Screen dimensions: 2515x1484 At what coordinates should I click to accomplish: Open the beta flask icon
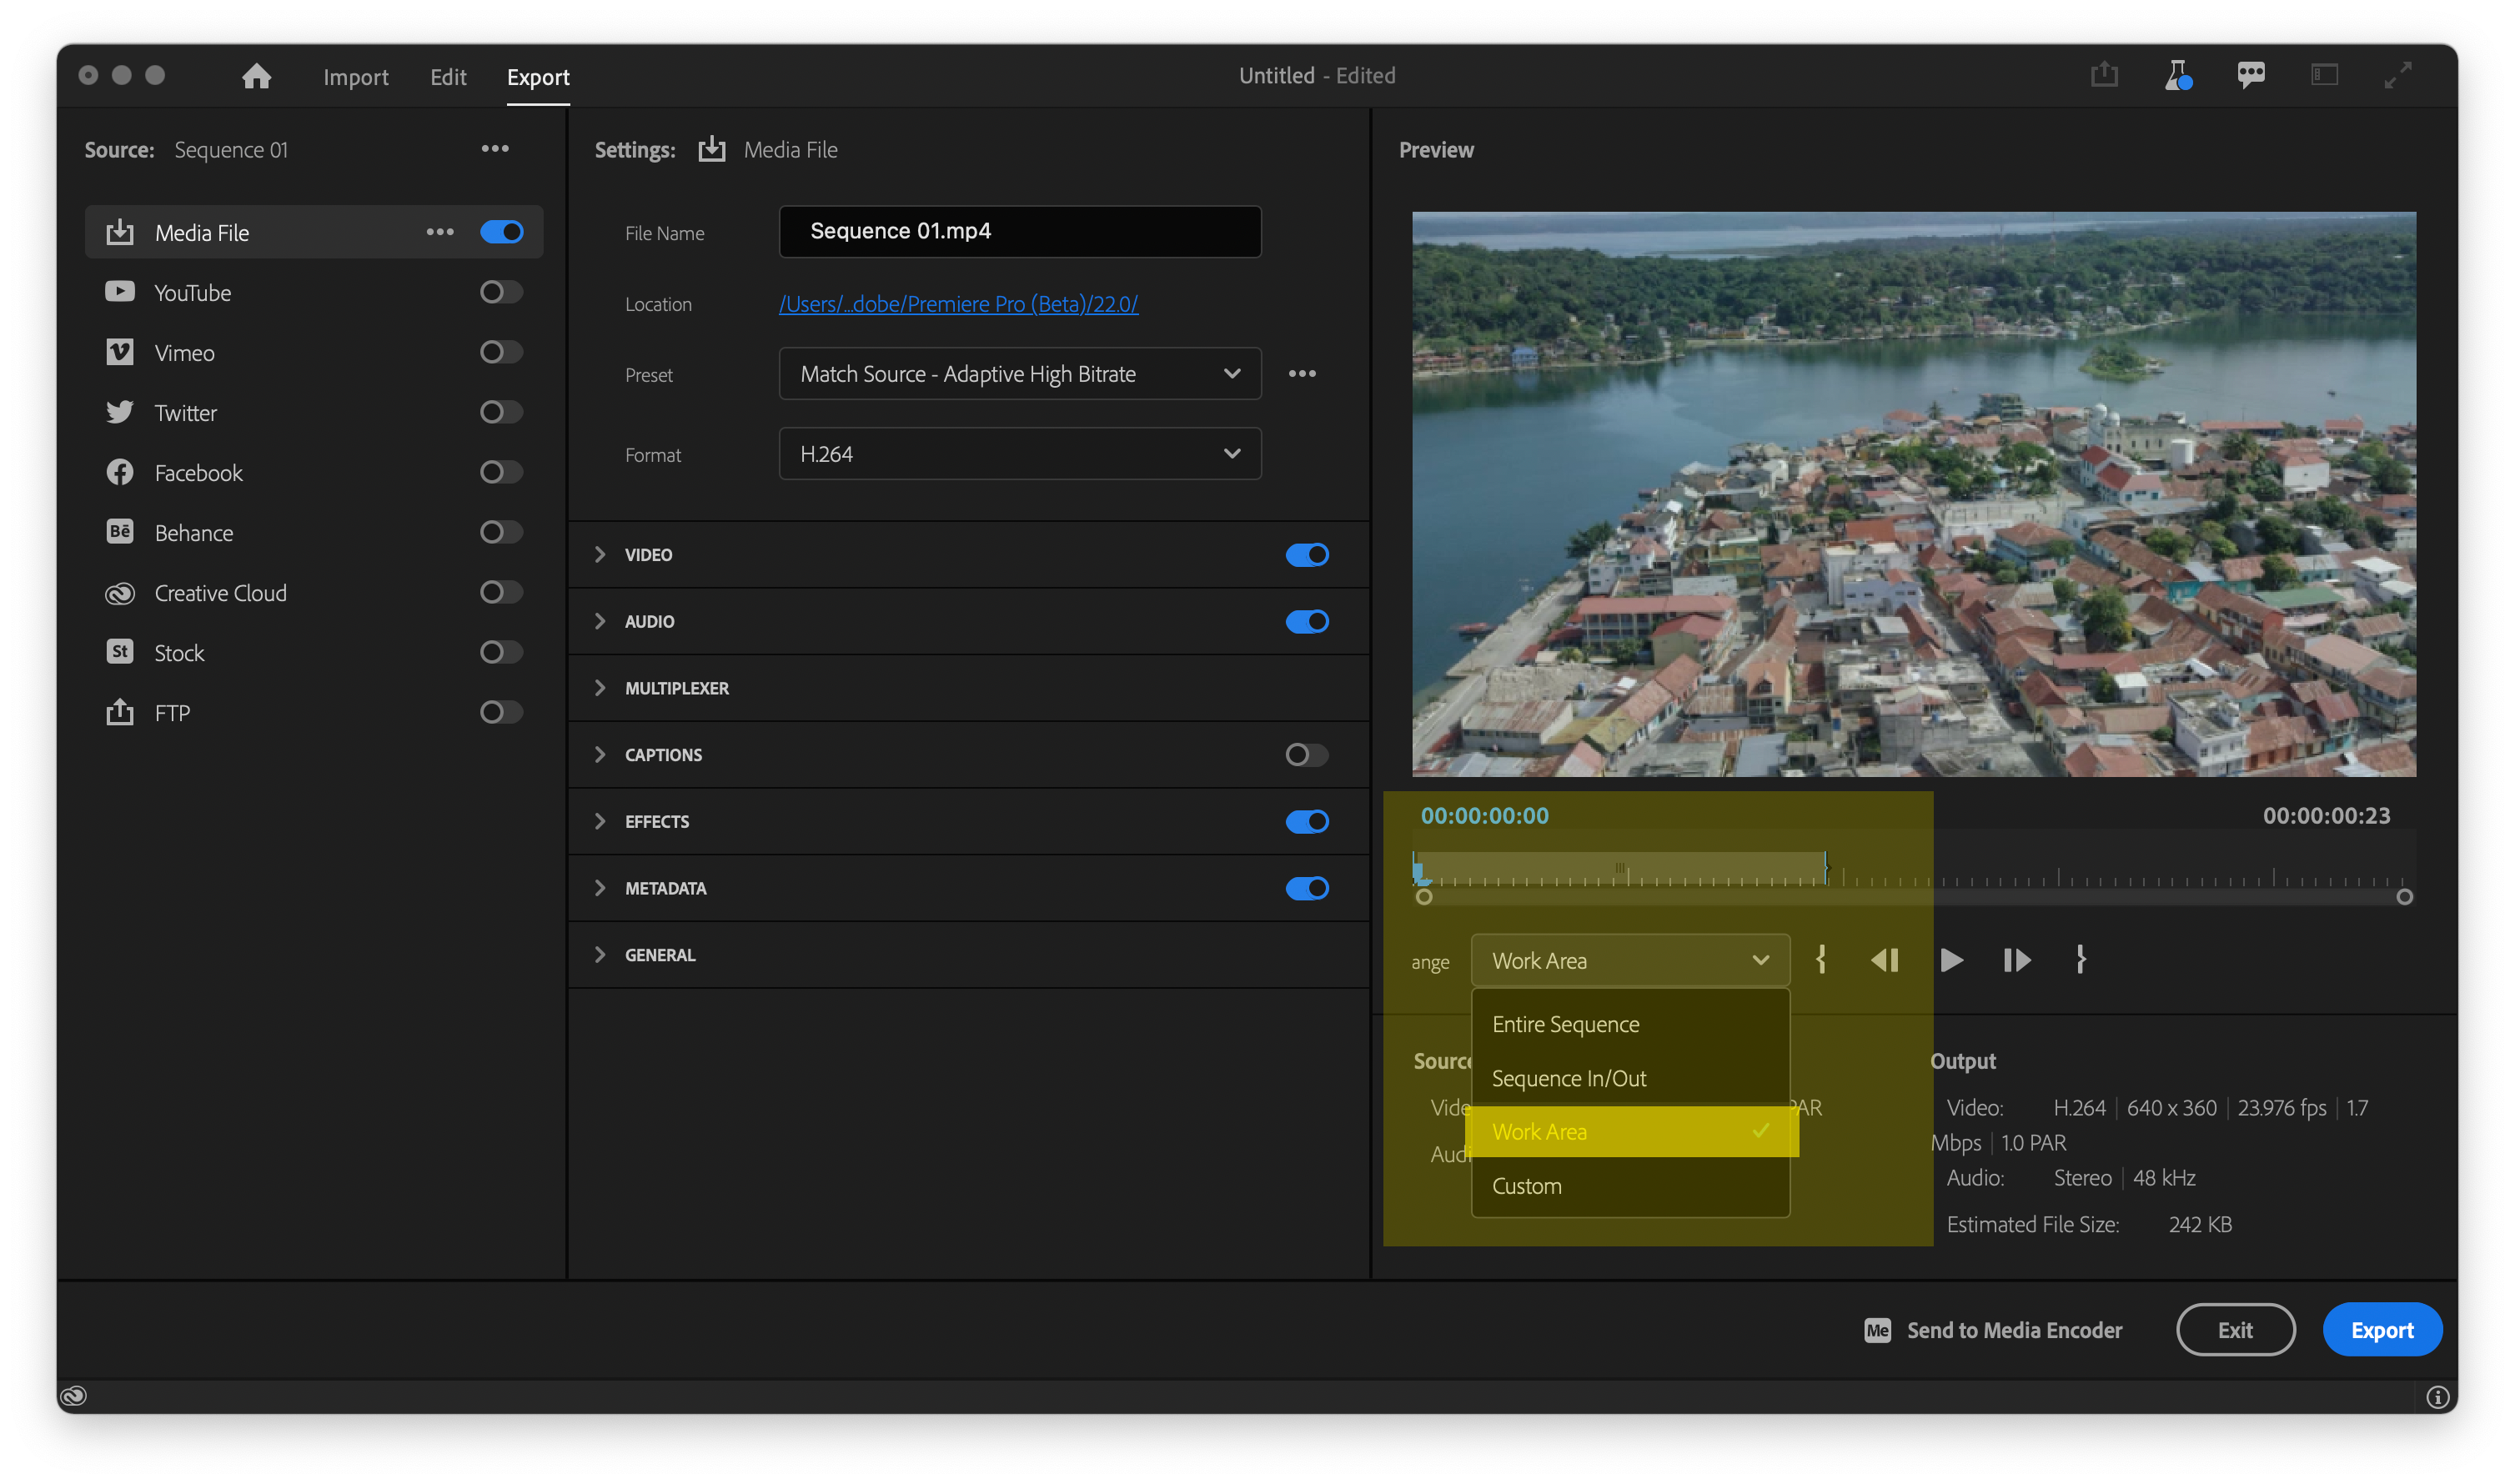point(2177,75)
